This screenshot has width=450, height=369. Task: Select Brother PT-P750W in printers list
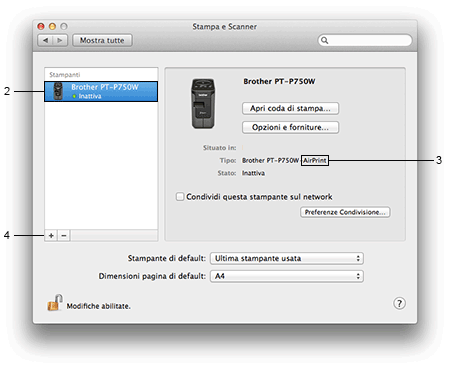click(x=101, y=91)
